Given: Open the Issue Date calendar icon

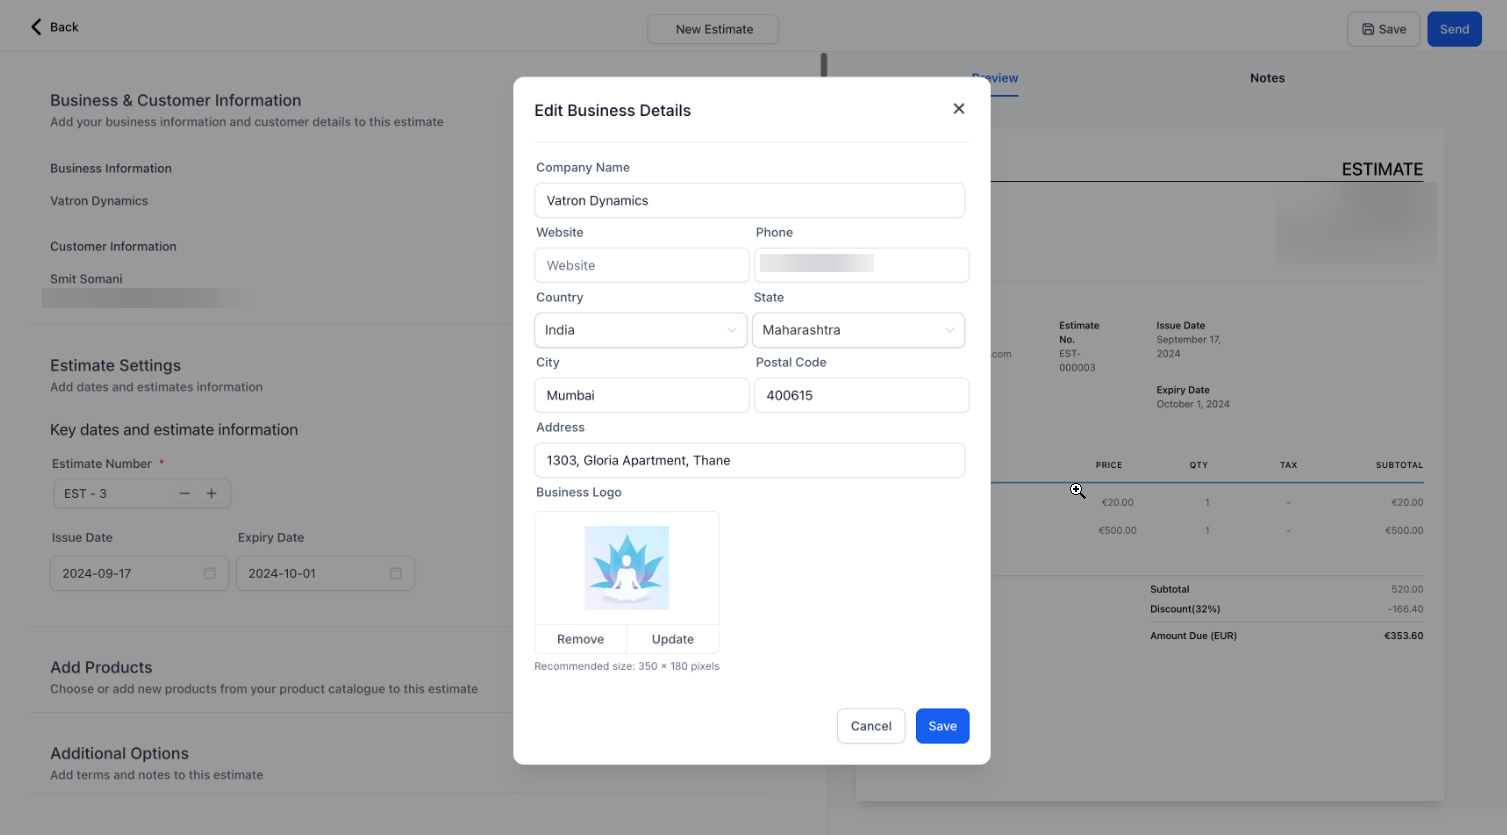Looking at the screenshot, I should point(210,574).
